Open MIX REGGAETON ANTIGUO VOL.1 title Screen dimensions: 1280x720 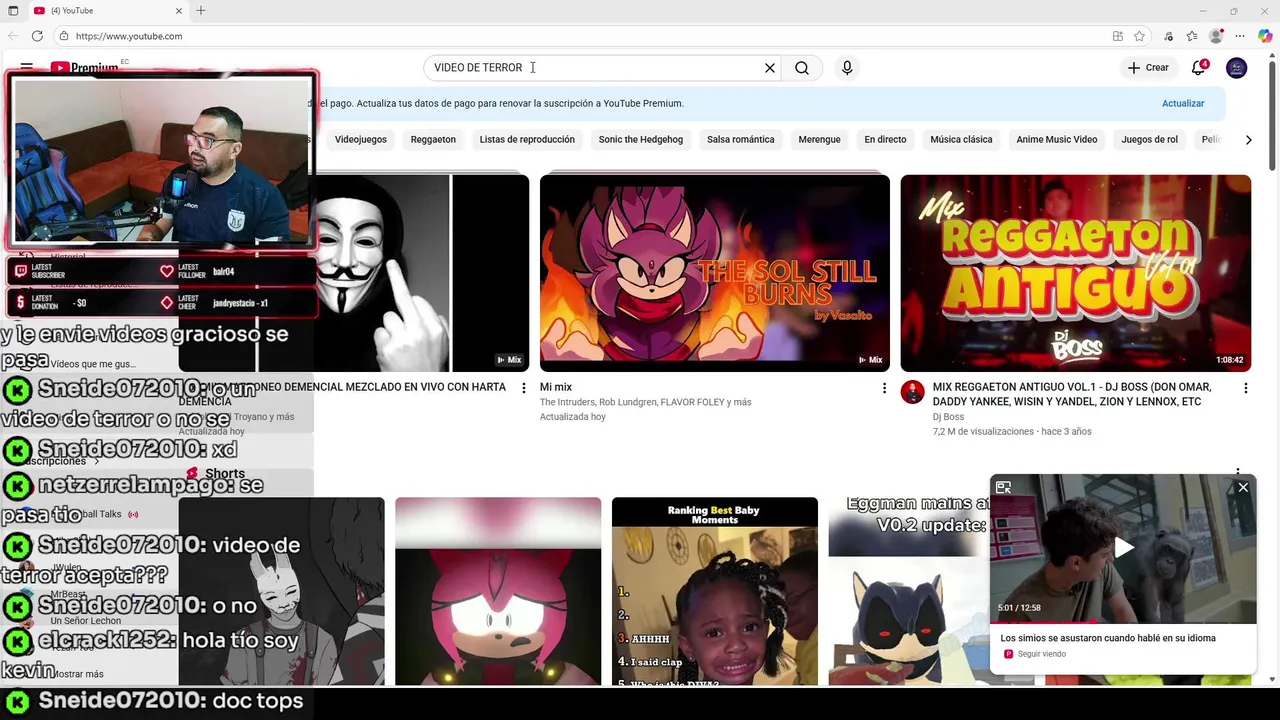(1072, 394)
